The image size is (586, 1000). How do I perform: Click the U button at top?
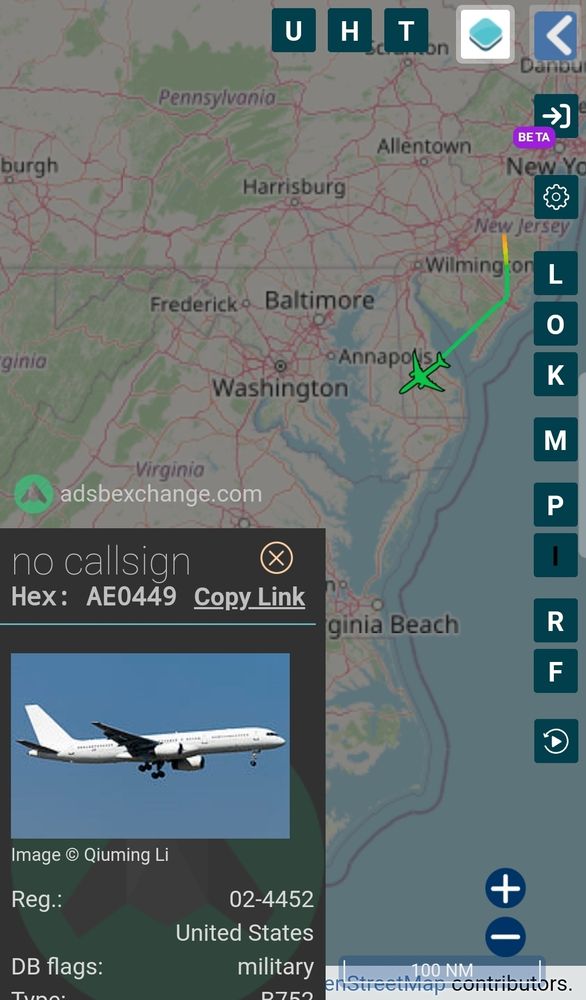click(x=293, y=30)
